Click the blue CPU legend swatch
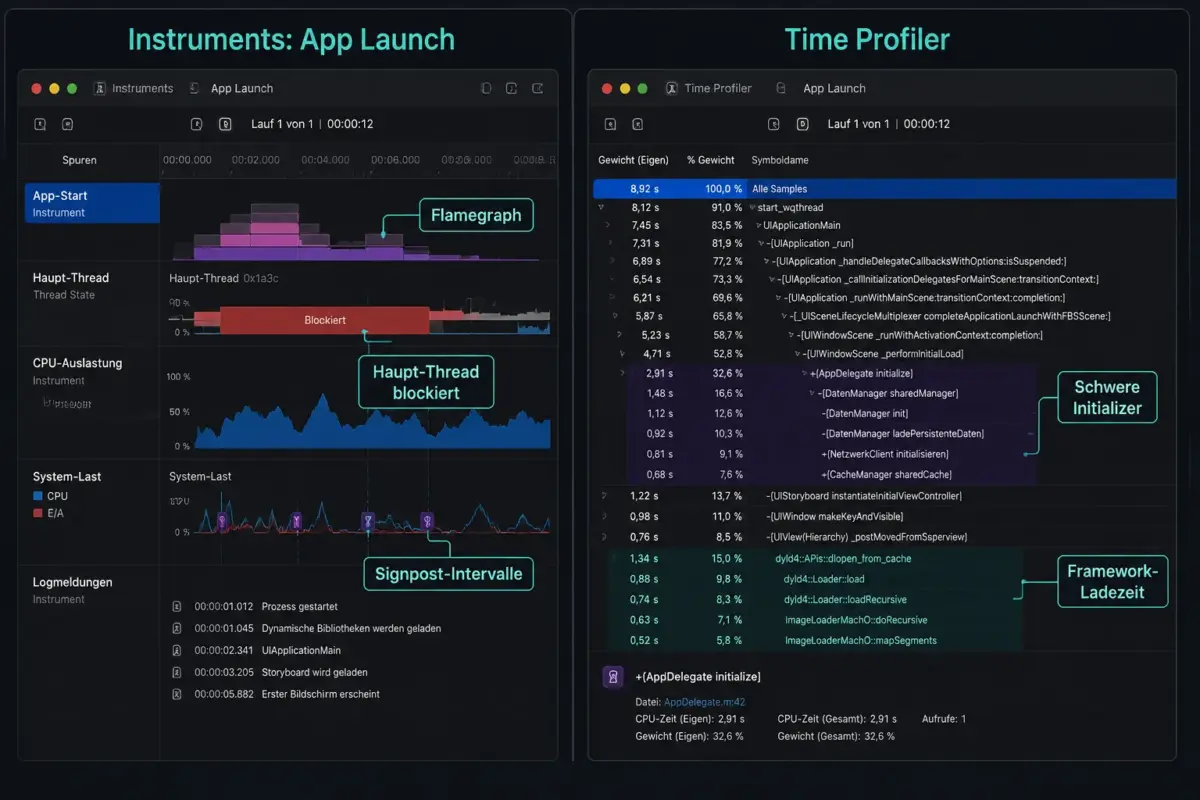Viewport: 1200px width, 800px height. tap(38, 496)
